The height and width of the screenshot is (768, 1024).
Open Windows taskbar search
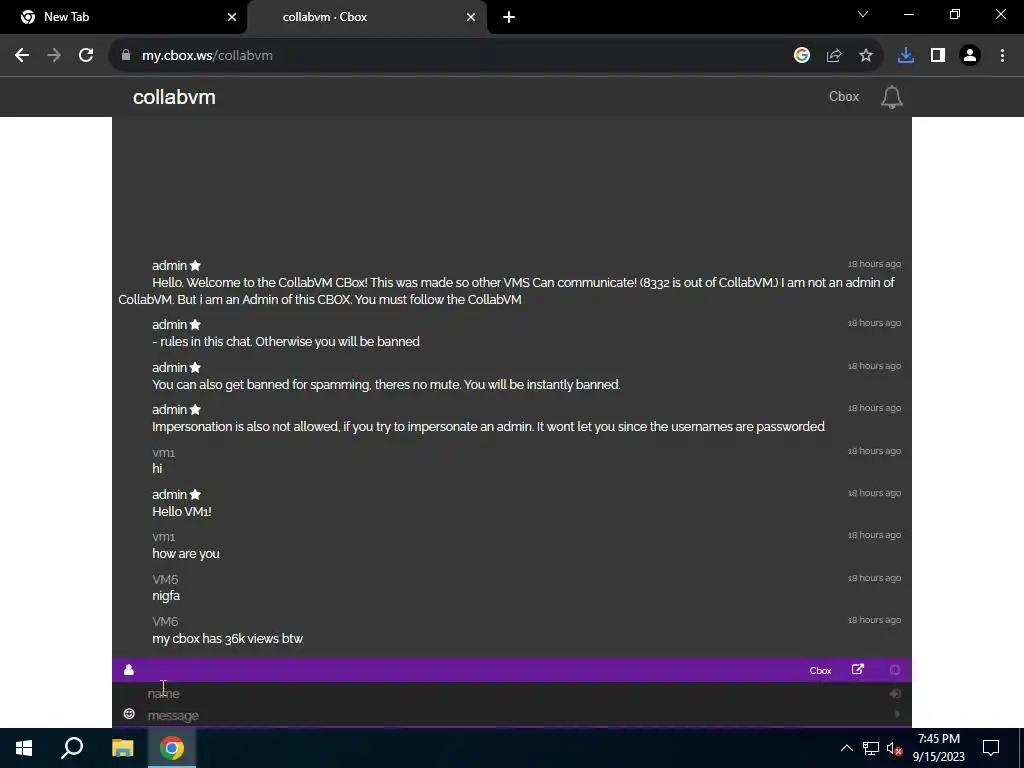(x=72, y=748)
